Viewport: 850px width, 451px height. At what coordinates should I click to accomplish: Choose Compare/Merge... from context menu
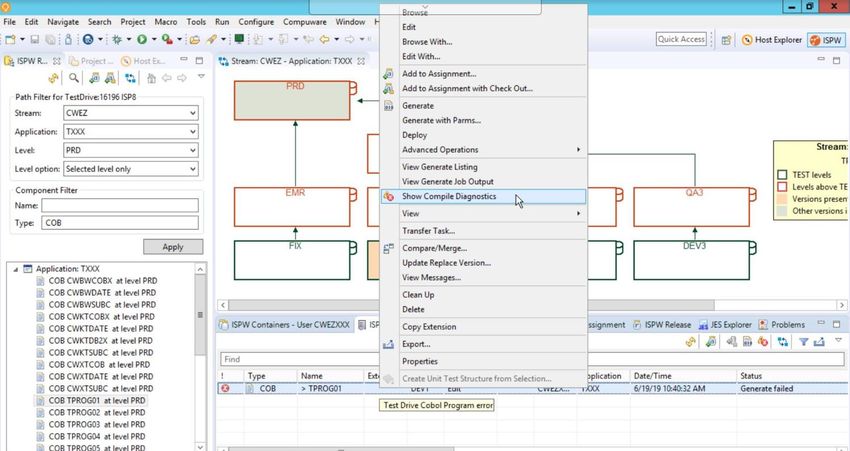[484, 248]
